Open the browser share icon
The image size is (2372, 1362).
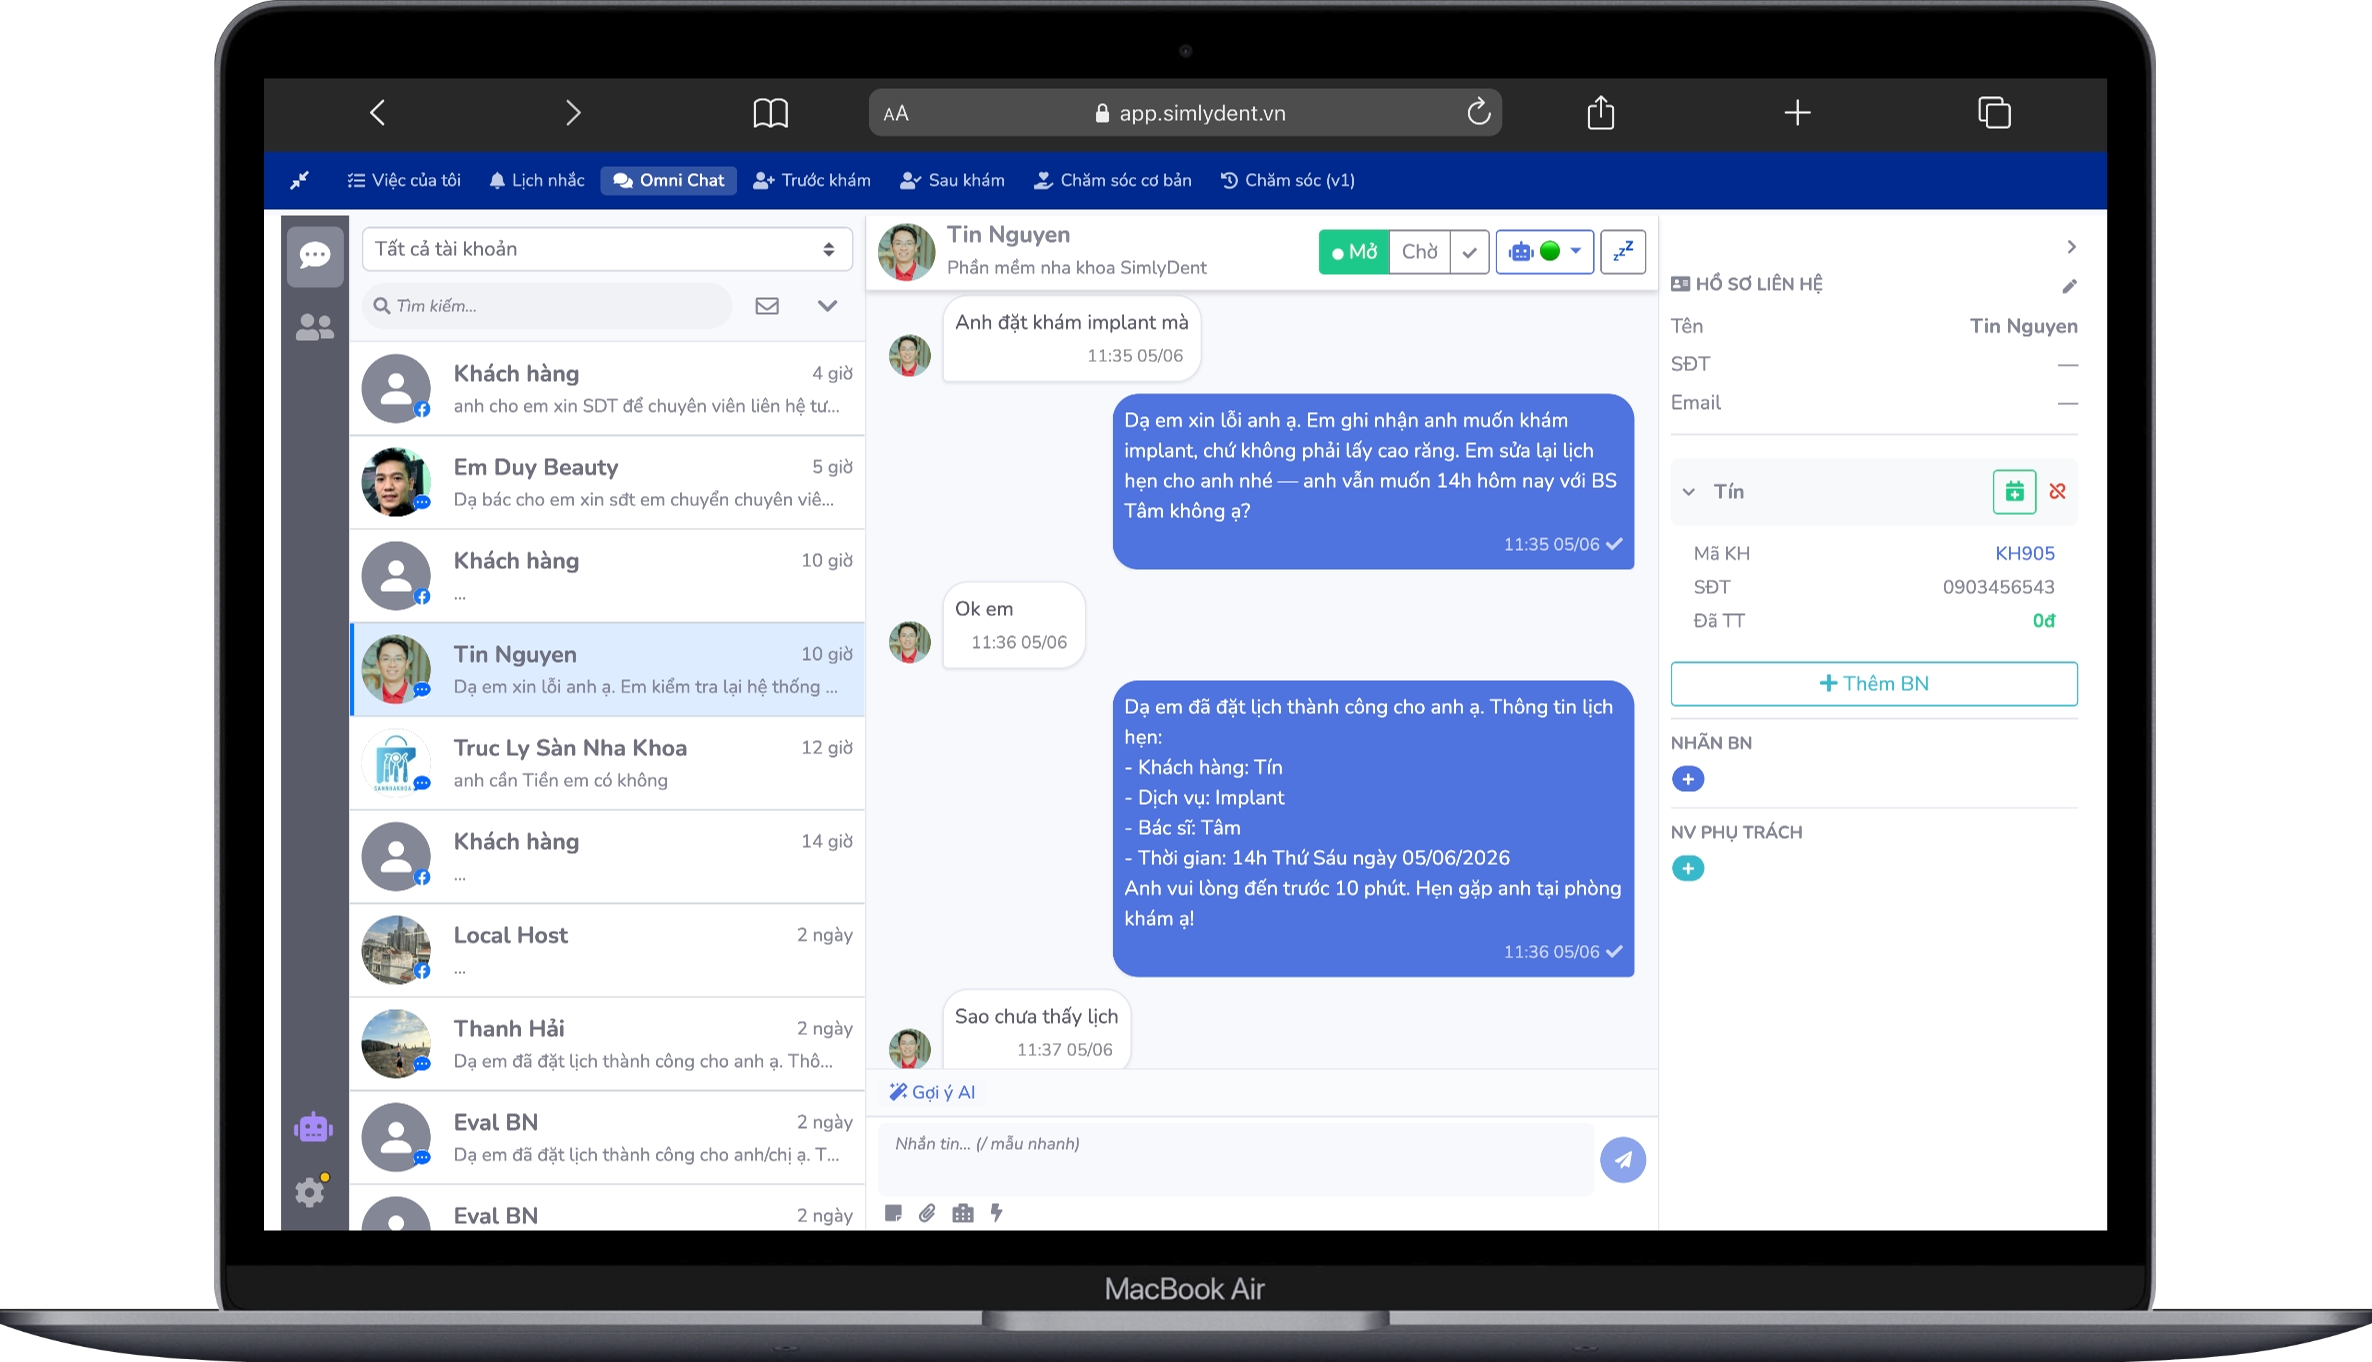pos(1601,112)
